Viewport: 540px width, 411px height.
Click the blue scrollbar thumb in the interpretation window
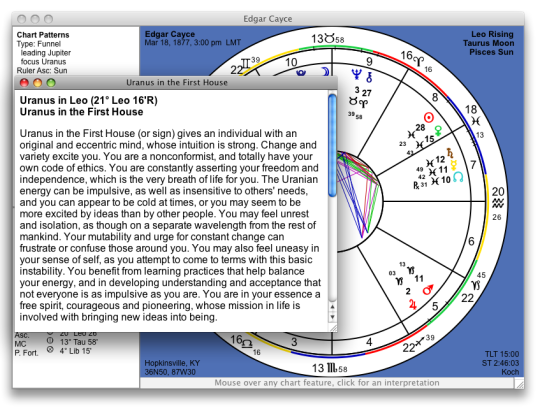332,146
